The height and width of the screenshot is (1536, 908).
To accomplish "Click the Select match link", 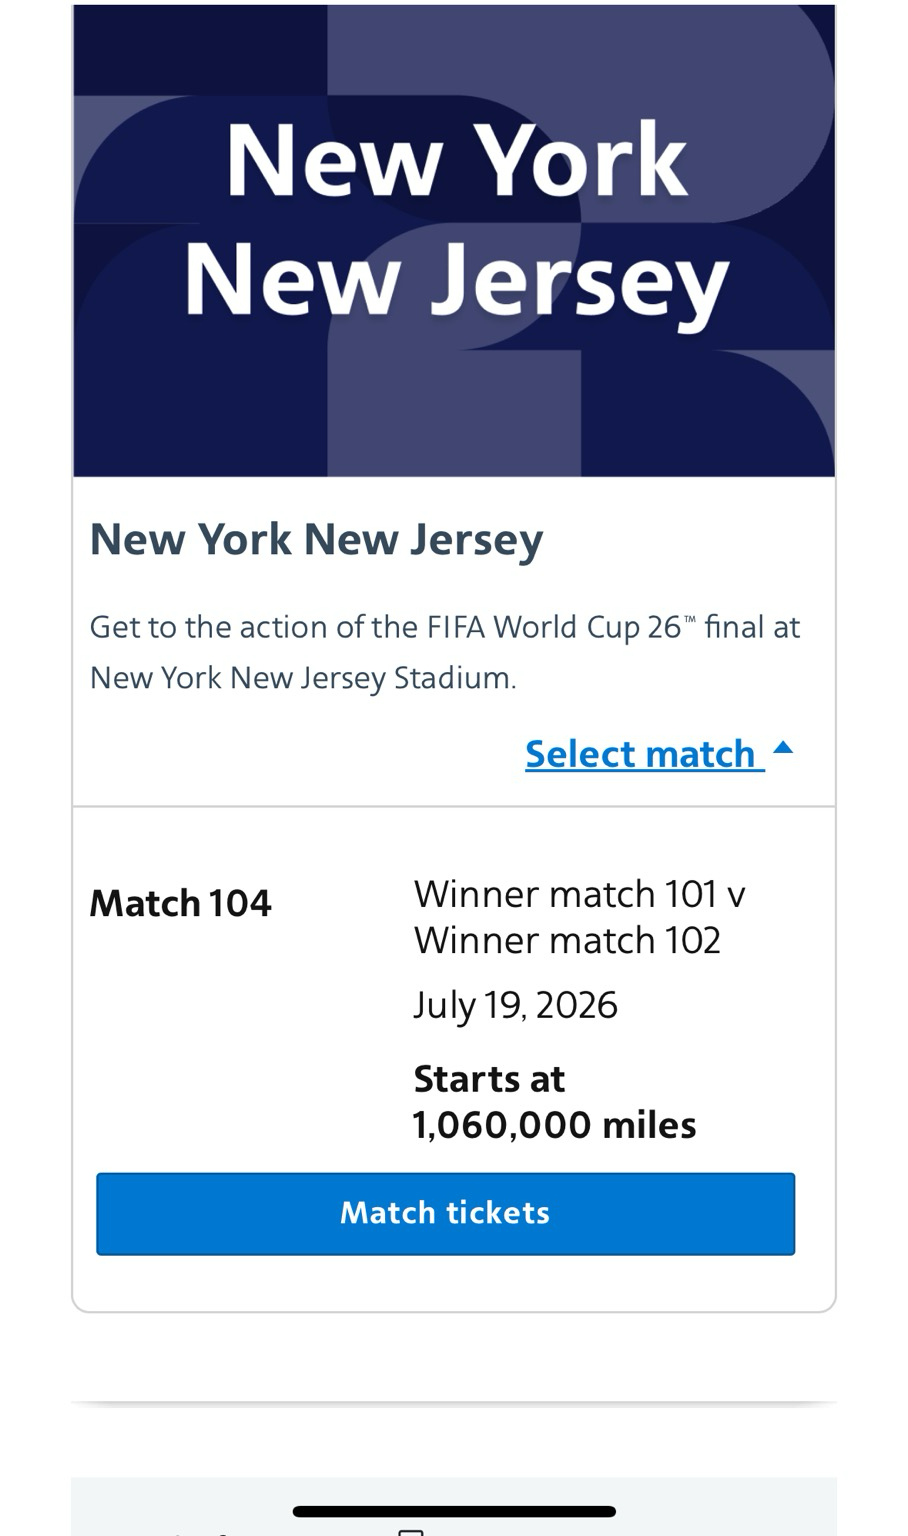I will [x=640, y=754].
